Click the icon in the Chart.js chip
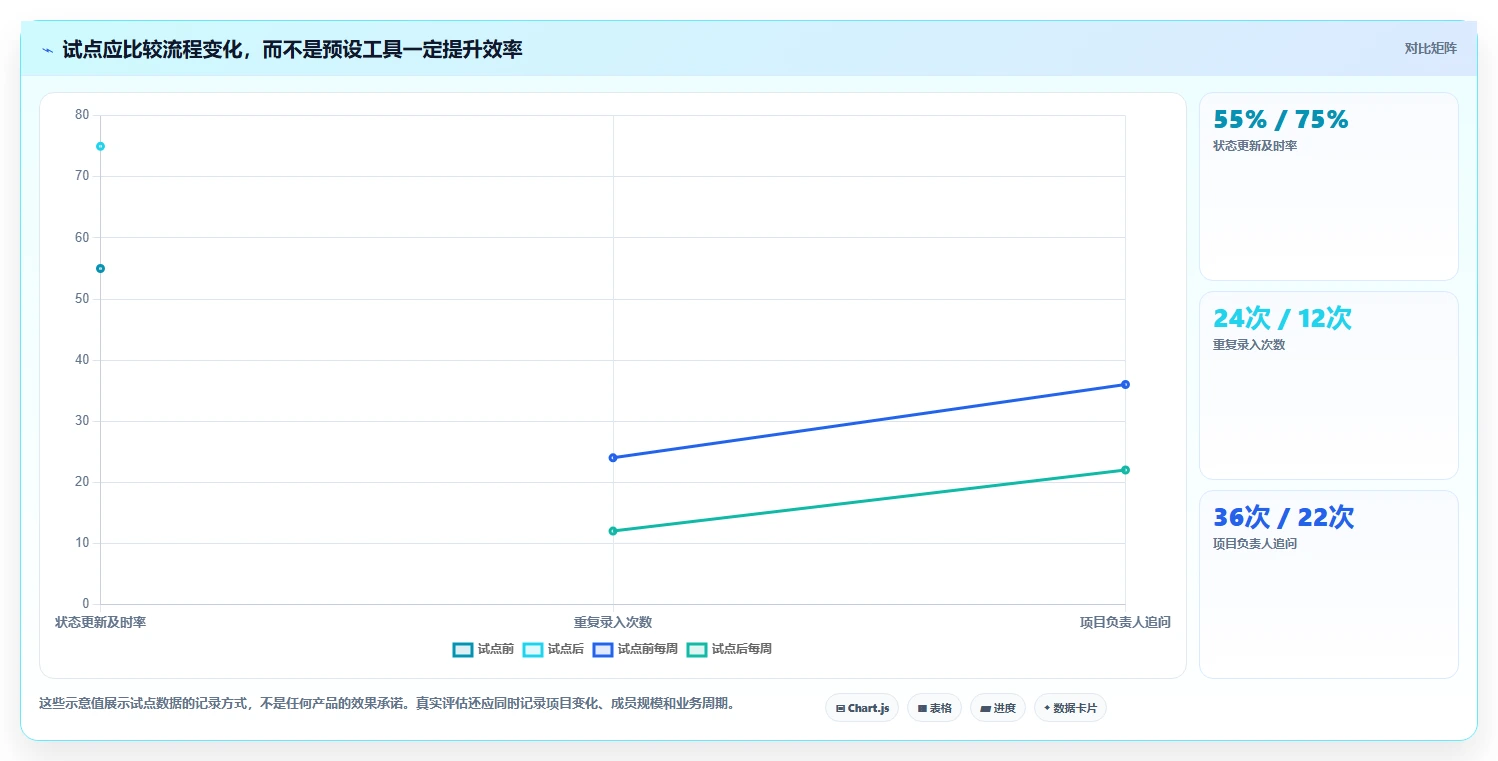Image resolution: width=1498 pixels, height=761 pixels. pos(840,708)
